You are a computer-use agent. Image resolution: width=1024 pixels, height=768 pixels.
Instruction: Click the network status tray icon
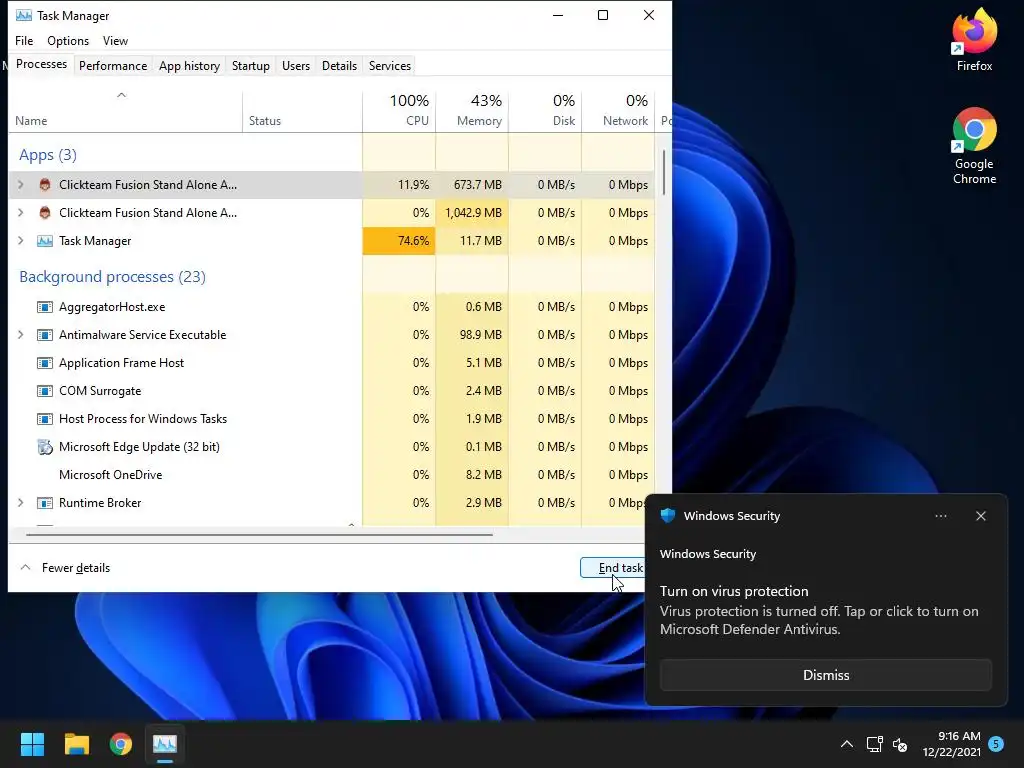tap(874, 744)
